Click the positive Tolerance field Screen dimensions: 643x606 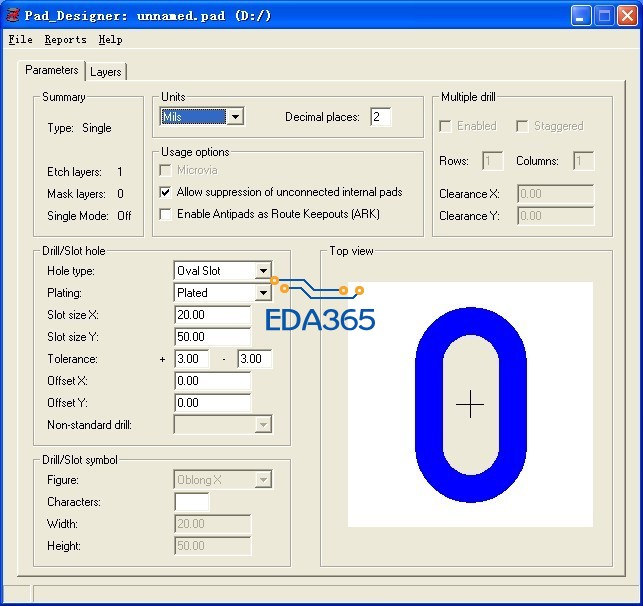click(x=192, y=359)
